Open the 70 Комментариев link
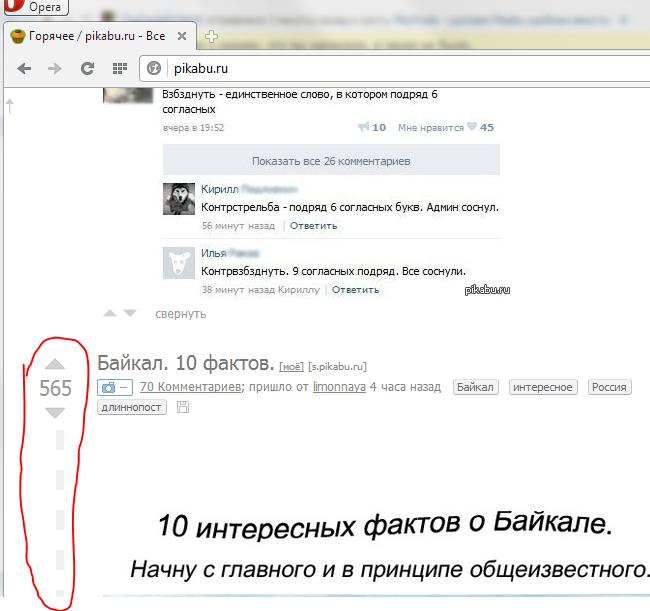Image resolution: width=650 pixels, height=611 pixels. coord(190,387)
